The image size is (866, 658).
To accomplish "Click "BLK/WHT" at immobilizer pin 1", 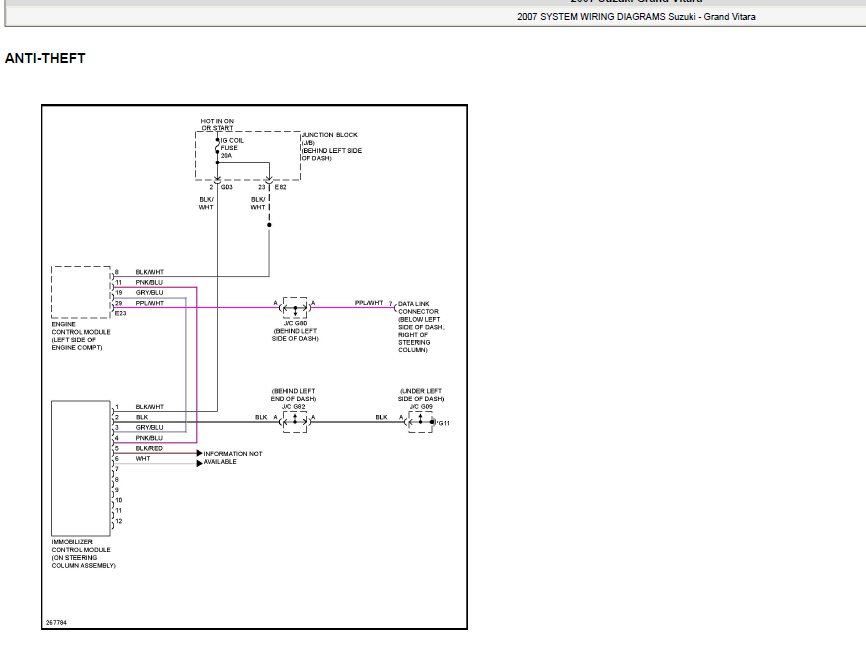I will click(150, 407).
